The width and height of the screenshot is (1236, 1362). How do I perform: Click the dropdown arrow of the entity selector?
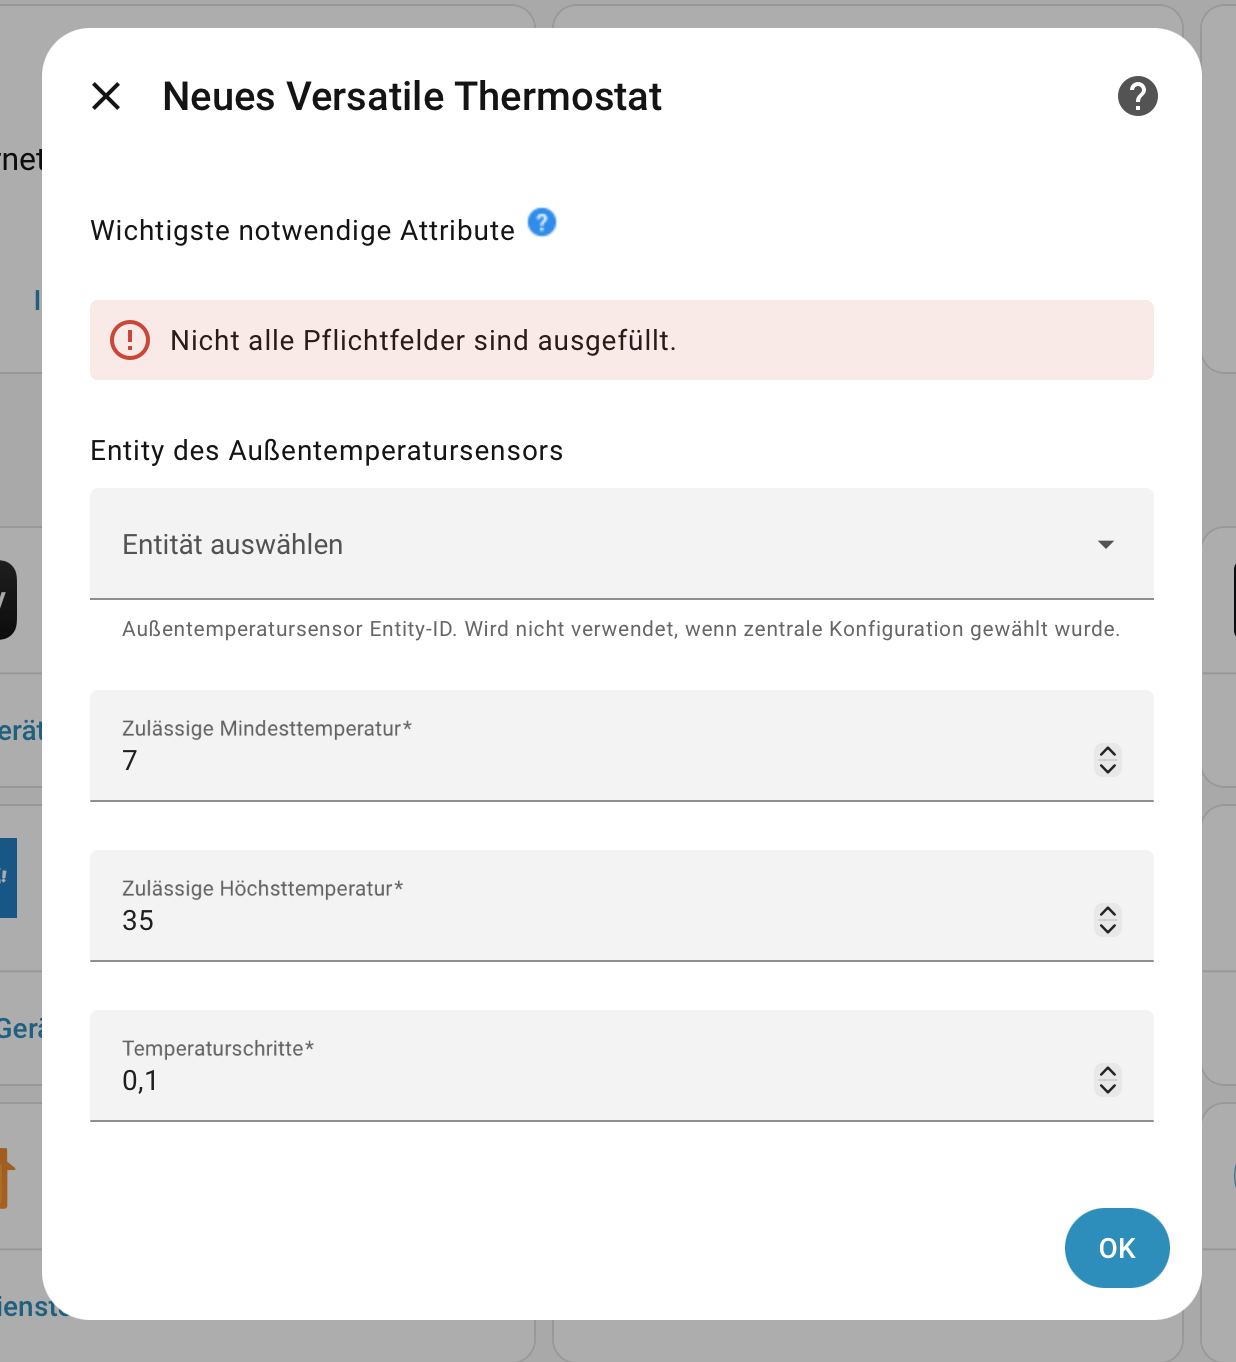pyautogui.click(x=1105, y=544)
